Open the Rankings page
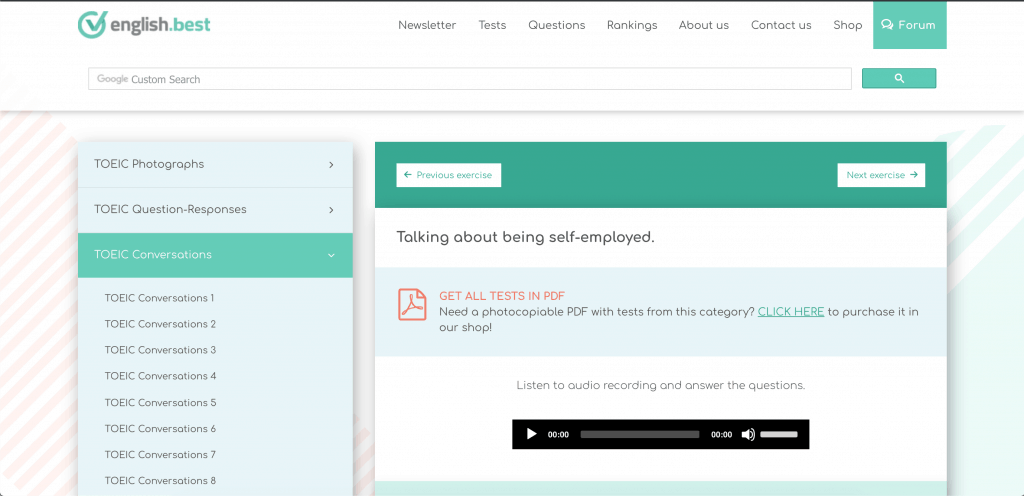 (632, 25)
